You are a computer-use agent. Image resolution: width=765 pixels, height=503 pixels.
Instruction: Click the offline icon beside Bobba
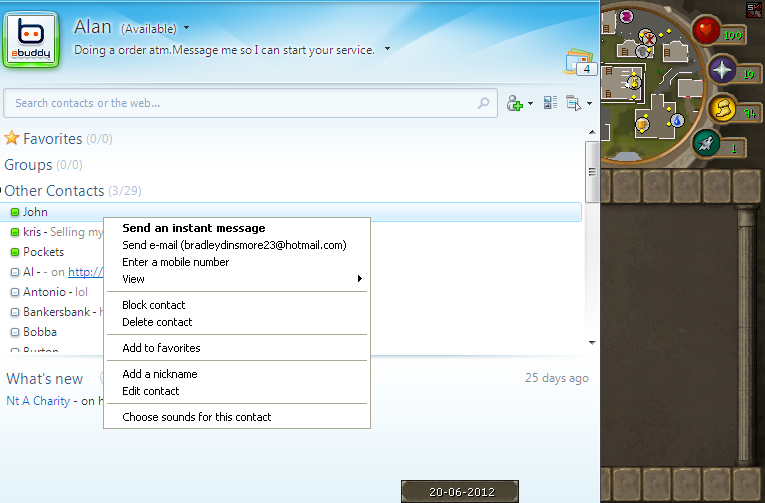pyautogui.click(x=15, y=332)
